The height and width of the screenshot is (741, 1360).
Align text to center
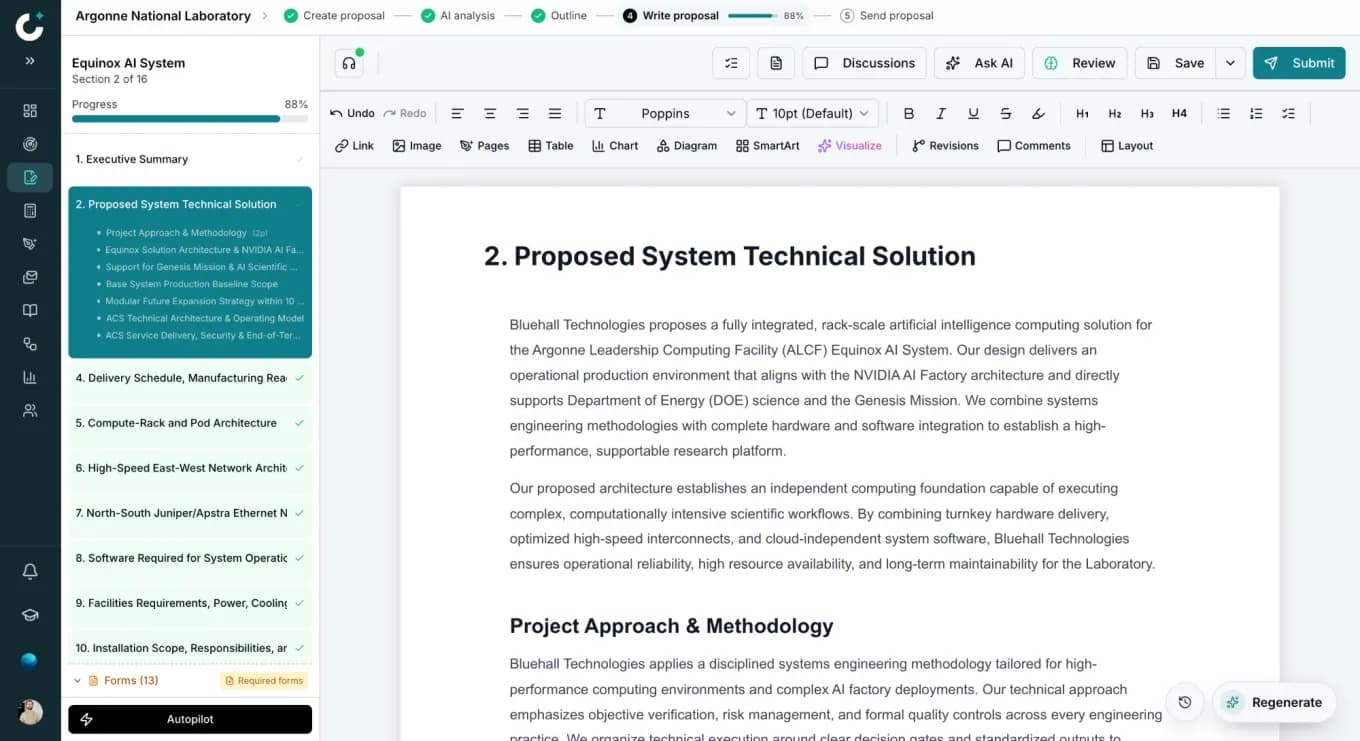(x=490, y=114)
